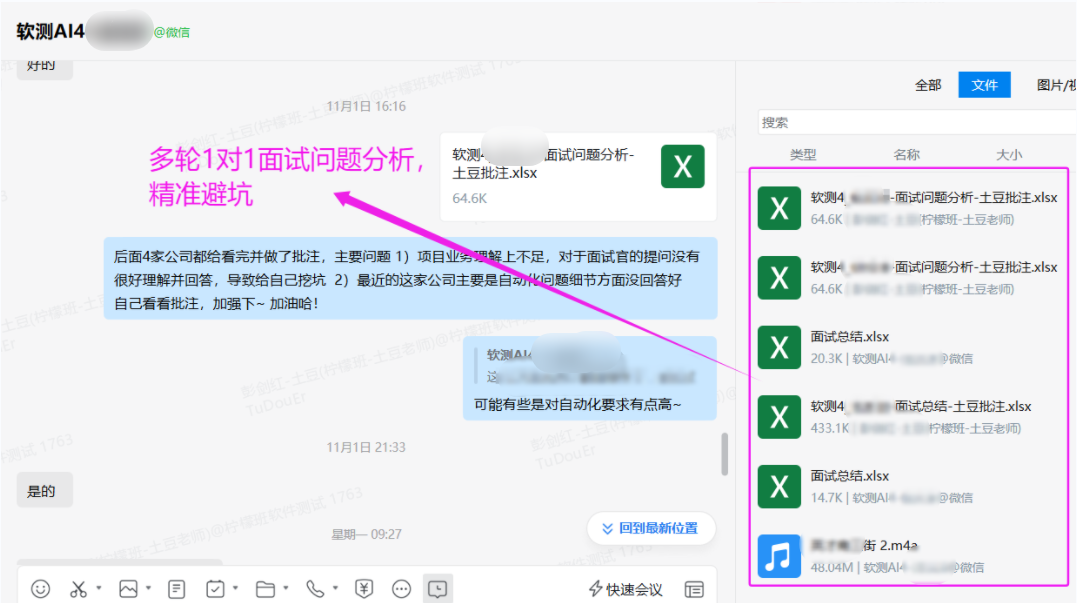This screenshot has width=1077, height=603.
Task: Expand the screenshot tool dropdown arrow
Action: click(98, 589)
